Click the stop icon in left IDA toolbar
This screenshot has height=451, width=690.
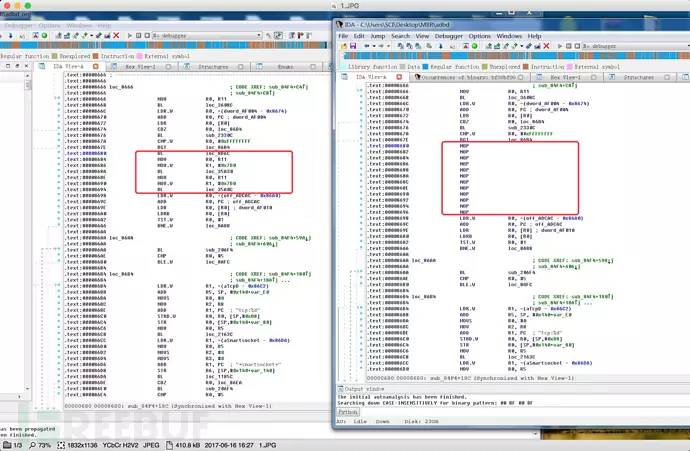point(147,35)
